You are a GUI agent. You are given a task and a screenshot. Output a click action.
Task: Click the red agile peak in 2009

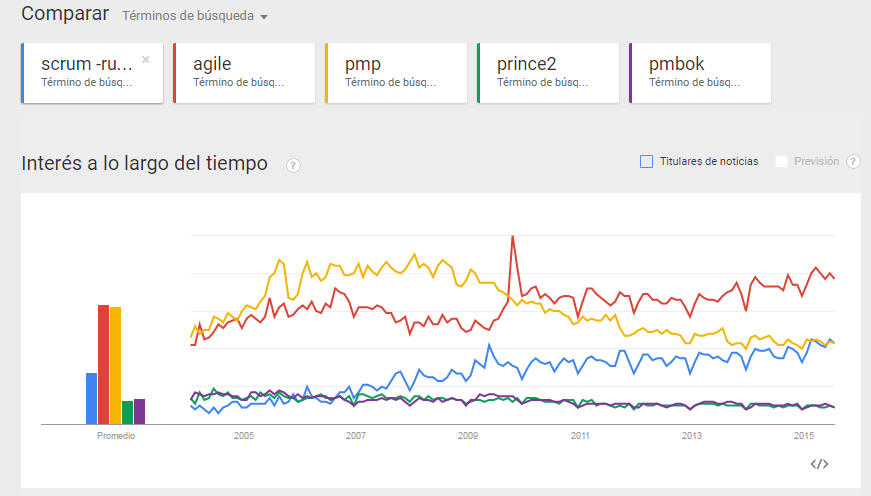coord(513,238)
